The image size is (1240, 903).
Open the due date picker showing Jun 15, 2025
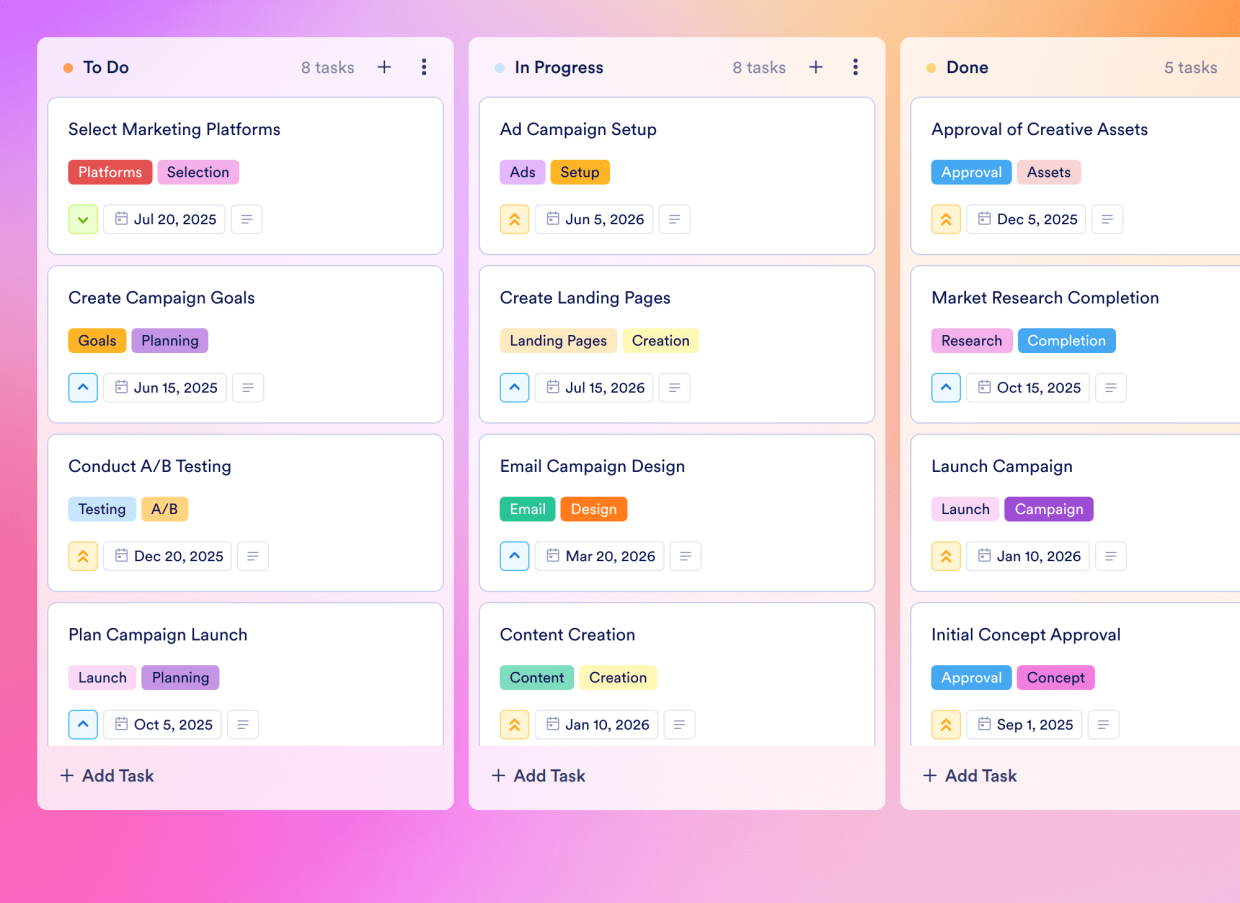[164, 387]
